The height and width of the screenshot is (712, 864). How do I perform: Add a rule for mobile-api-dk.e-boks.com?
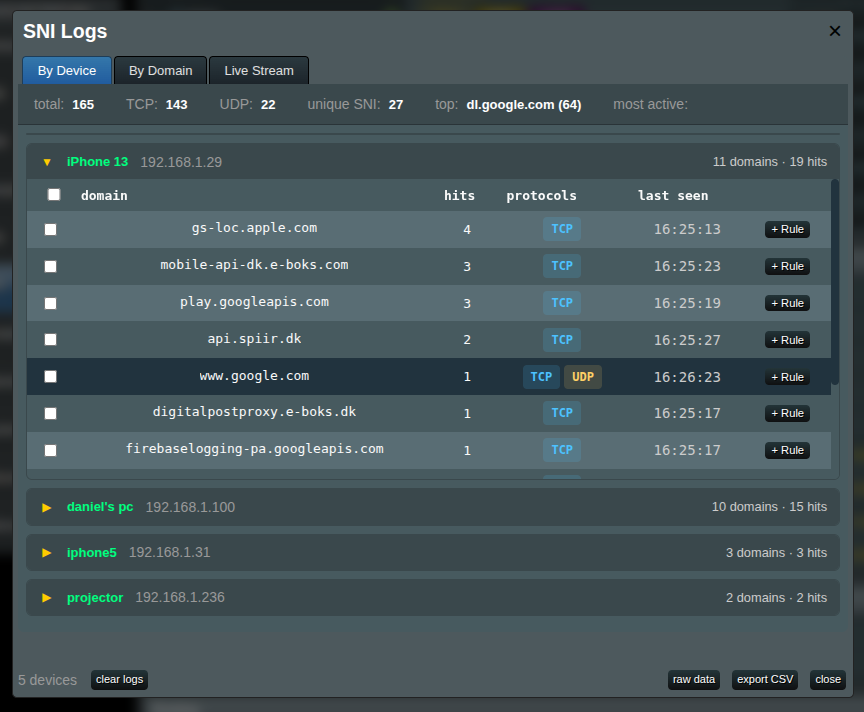[x=787, y=266]
